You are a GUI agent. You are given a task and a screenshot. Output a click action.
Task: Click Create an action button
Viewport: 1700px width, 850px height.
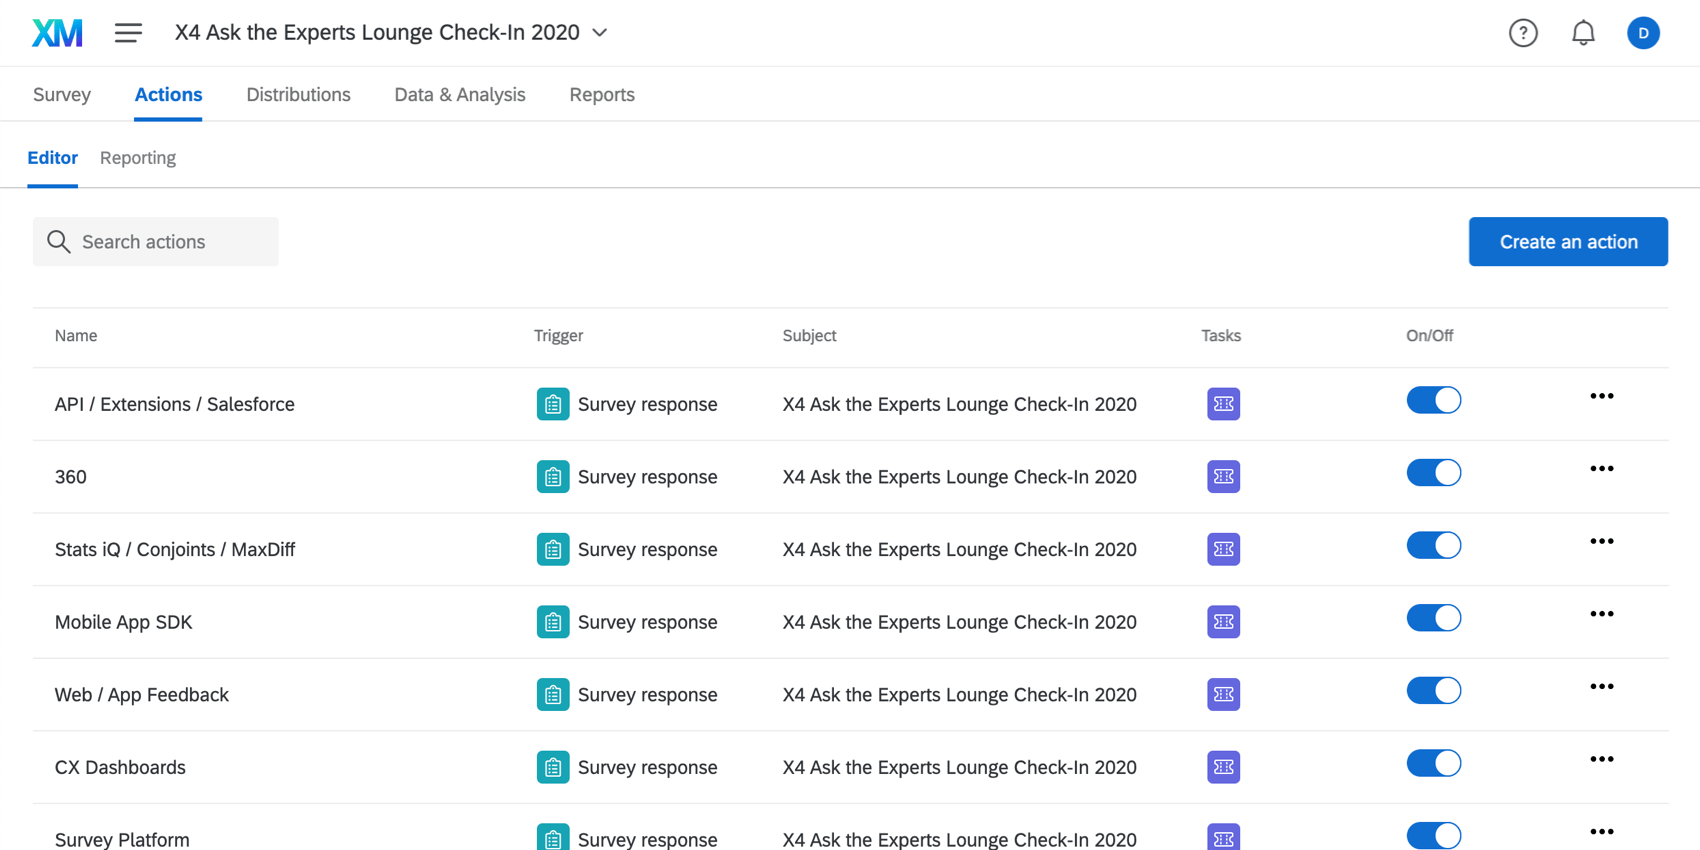1568,242
